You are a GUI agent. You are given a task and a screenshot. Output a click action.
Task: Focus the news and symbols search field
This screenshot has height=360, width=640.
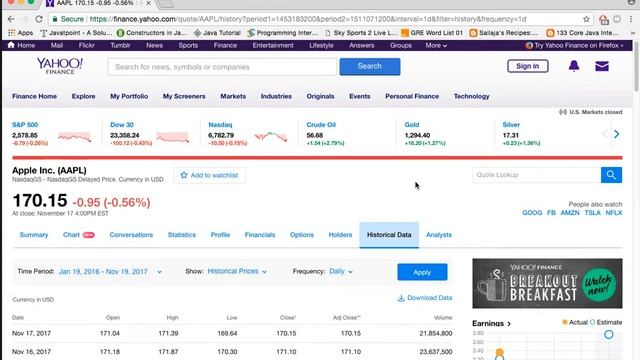(222, 67)
